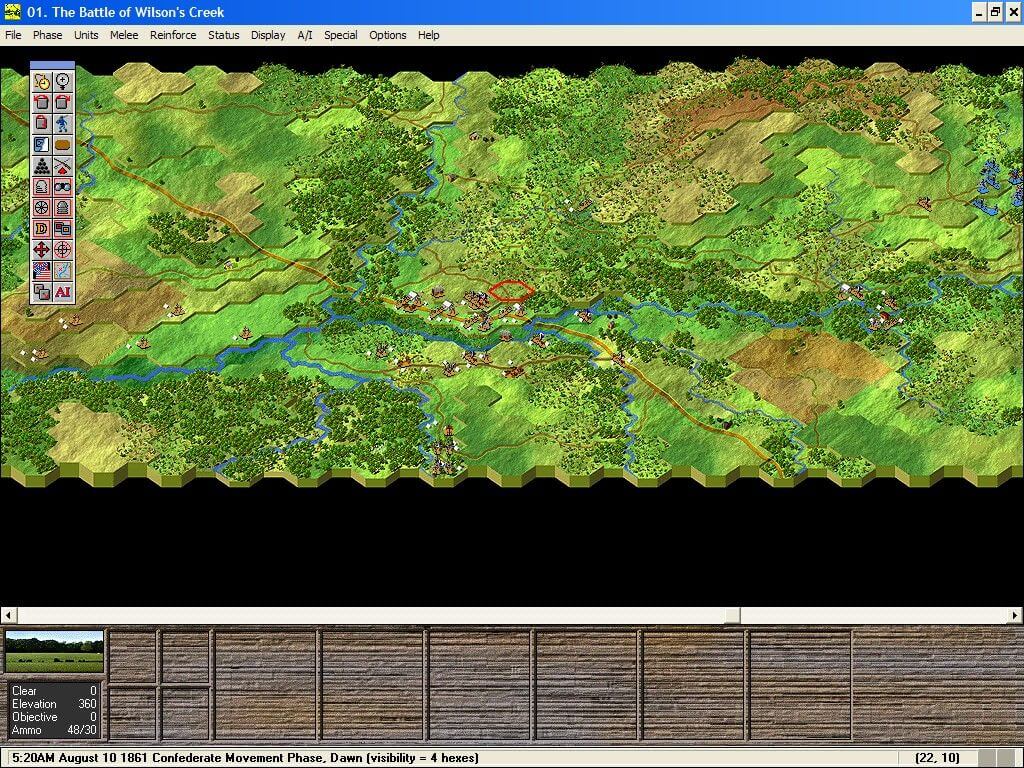This screenshot has height=768, width=1024.
Task: Open the Reinforce menu
Action: (x=173, y=35)
